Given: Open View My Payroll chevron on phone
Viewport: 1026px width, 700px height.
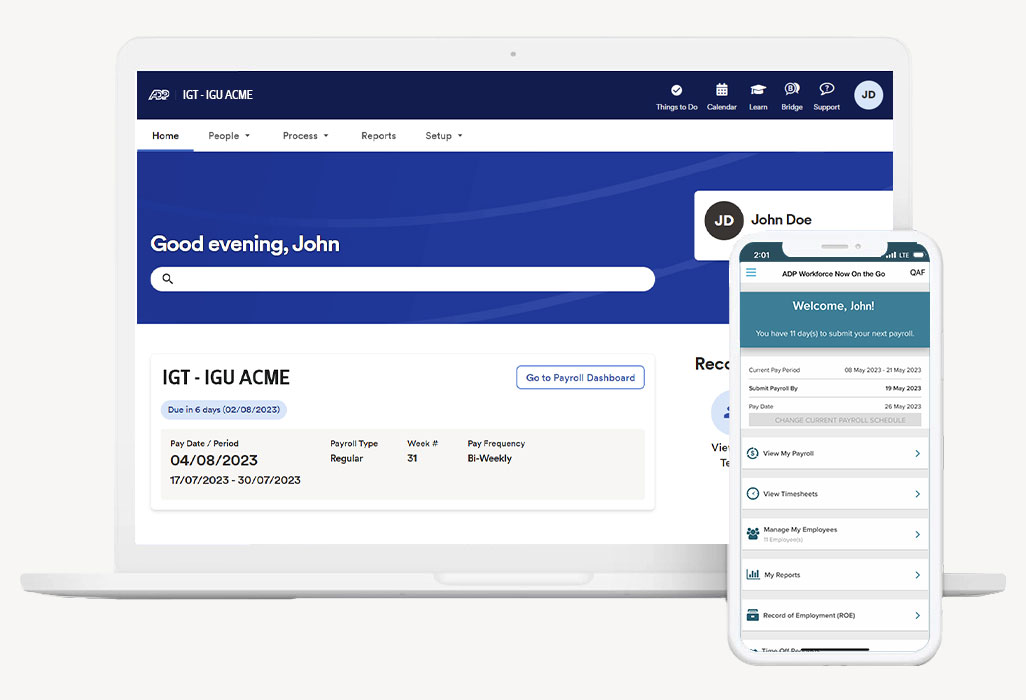Looking at the screenshot, I should pyautogui.click(x=917, y=453).
